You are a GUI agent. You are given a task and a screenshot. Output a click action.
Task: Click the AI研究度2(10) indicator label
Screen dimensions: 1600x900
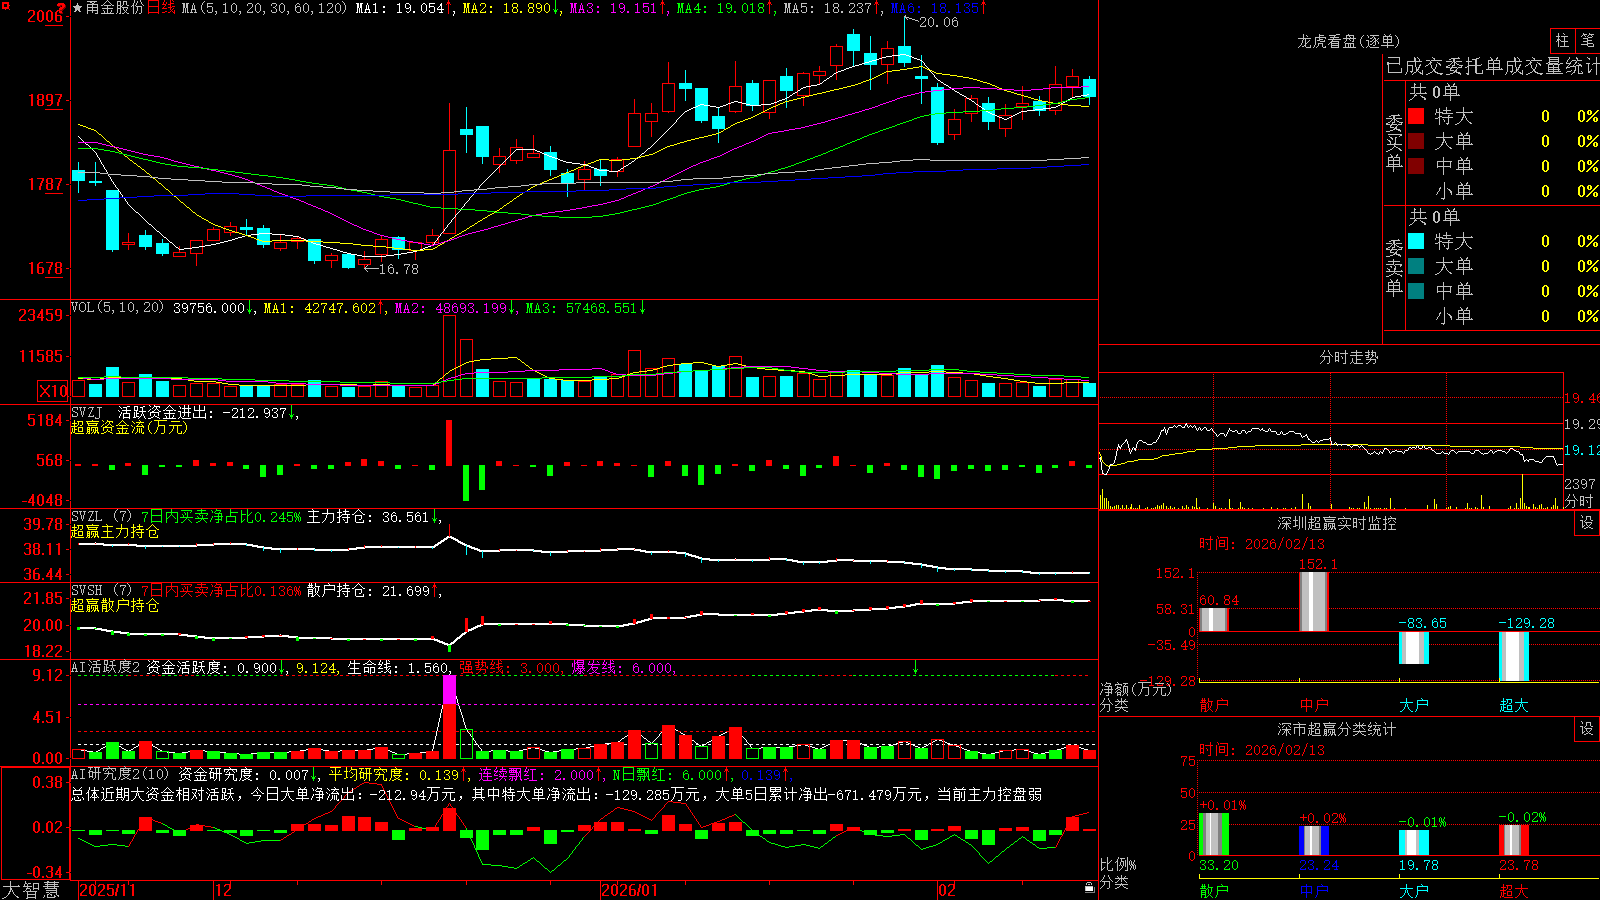pos(120,774)
